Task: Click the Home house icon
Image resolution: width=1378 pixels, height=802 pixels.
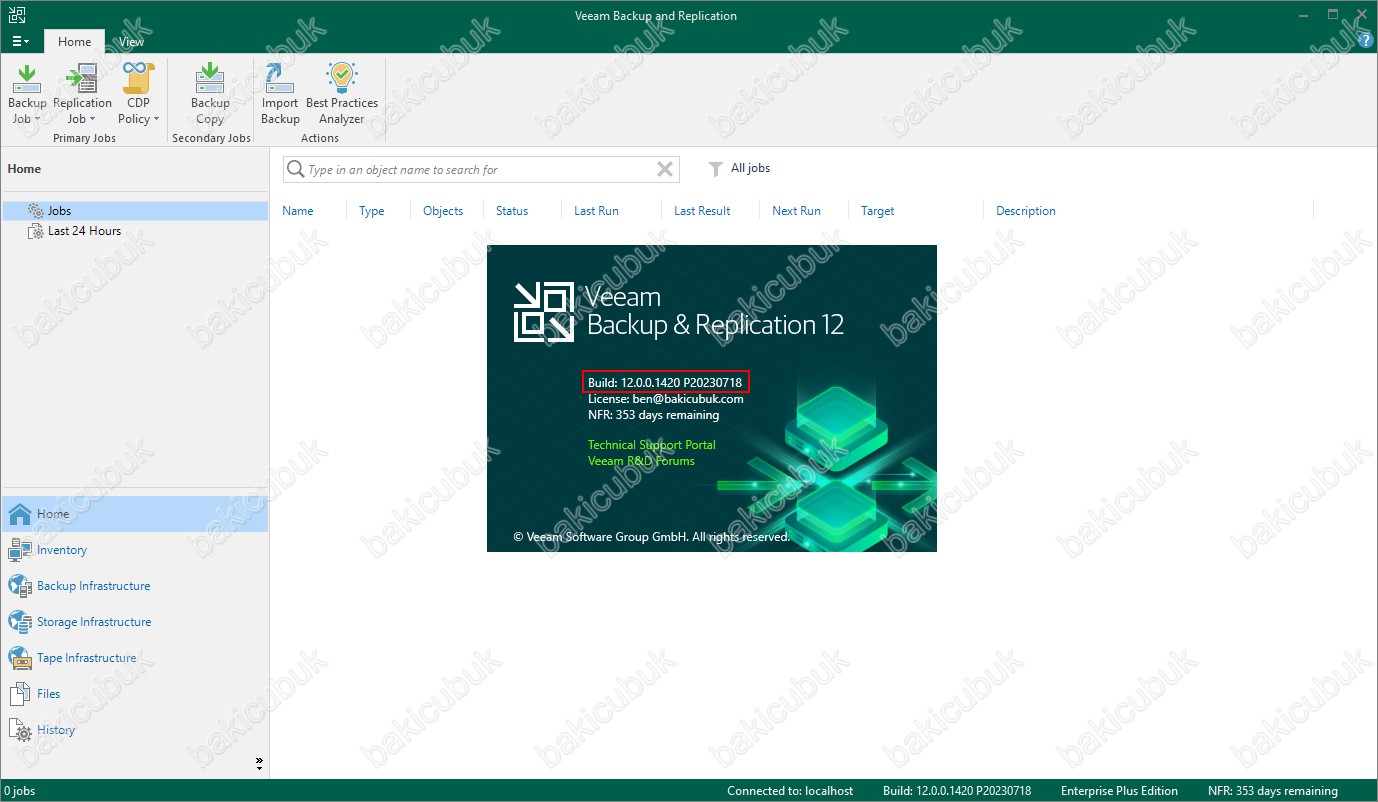Action: (x=20, y=514)
